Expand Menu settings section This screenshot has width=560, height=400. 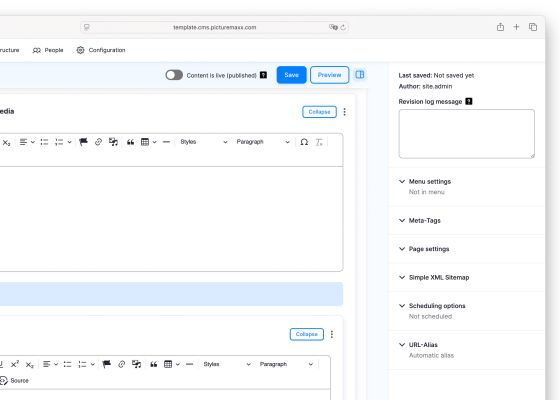[x=430, y=181]
